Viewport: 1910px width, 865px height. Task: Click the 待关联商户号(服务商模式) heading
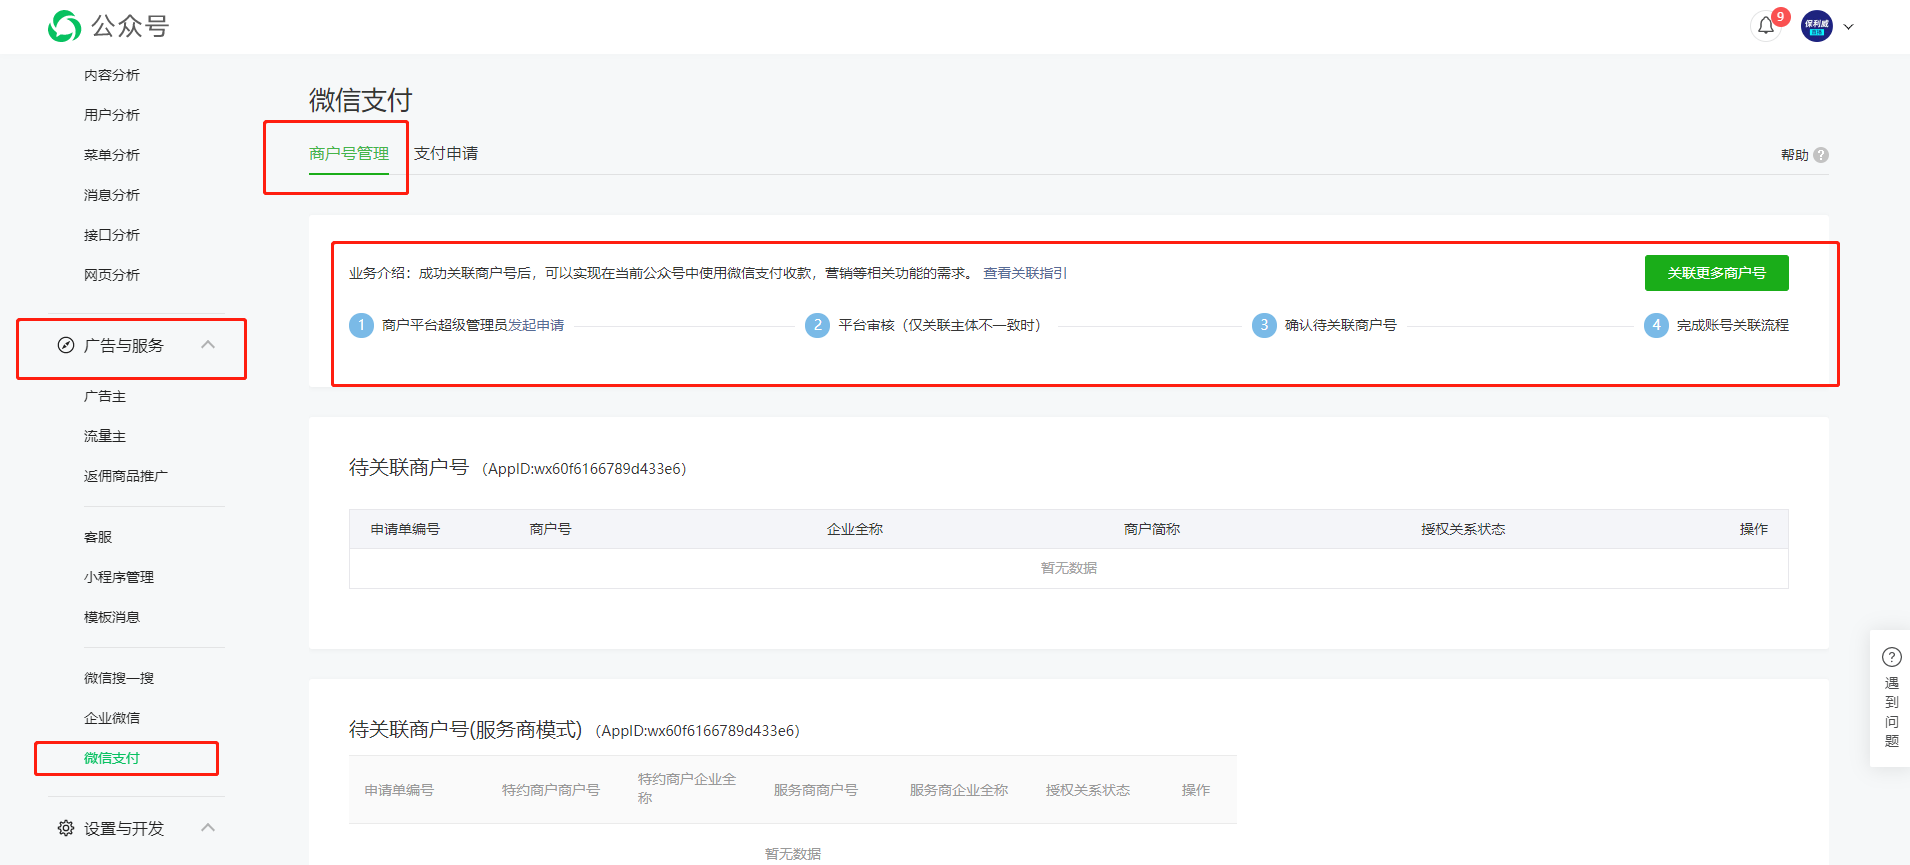[466, 730]
